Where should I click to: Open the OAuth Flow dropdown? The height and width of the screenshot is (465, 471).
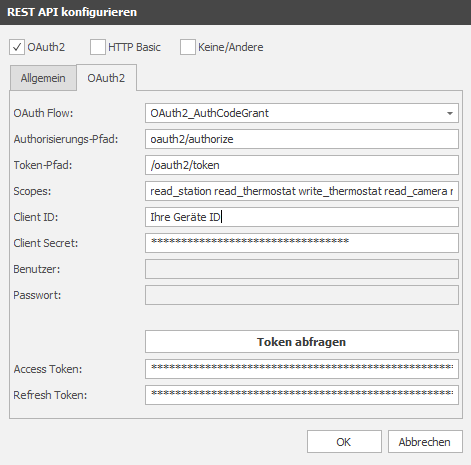pos(302,113)
